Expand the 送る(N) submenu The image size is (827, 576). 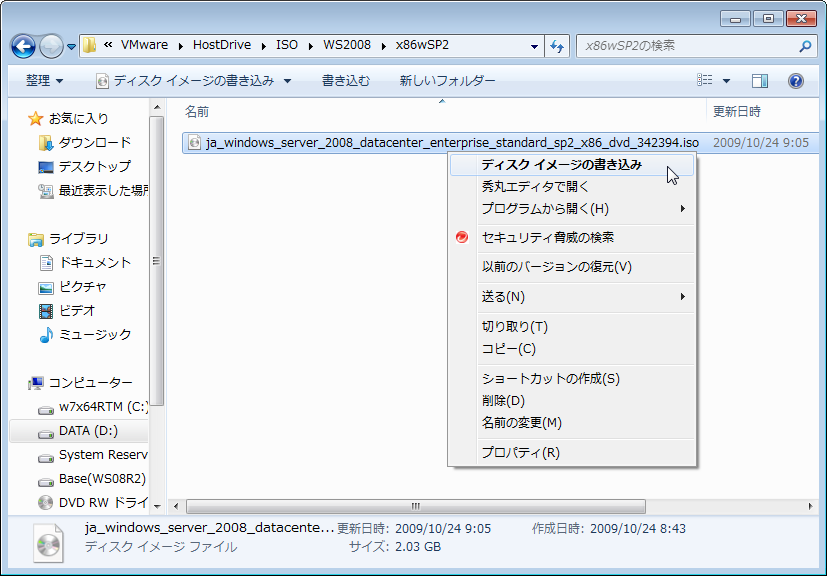point(572,297)
